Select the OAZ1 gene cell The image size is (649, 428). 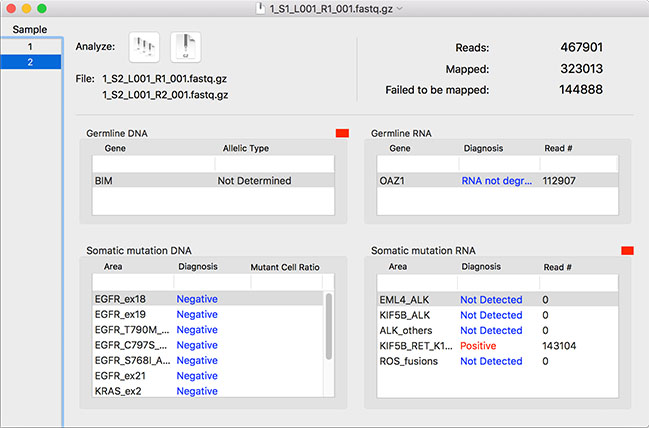(x=392, y=180)
